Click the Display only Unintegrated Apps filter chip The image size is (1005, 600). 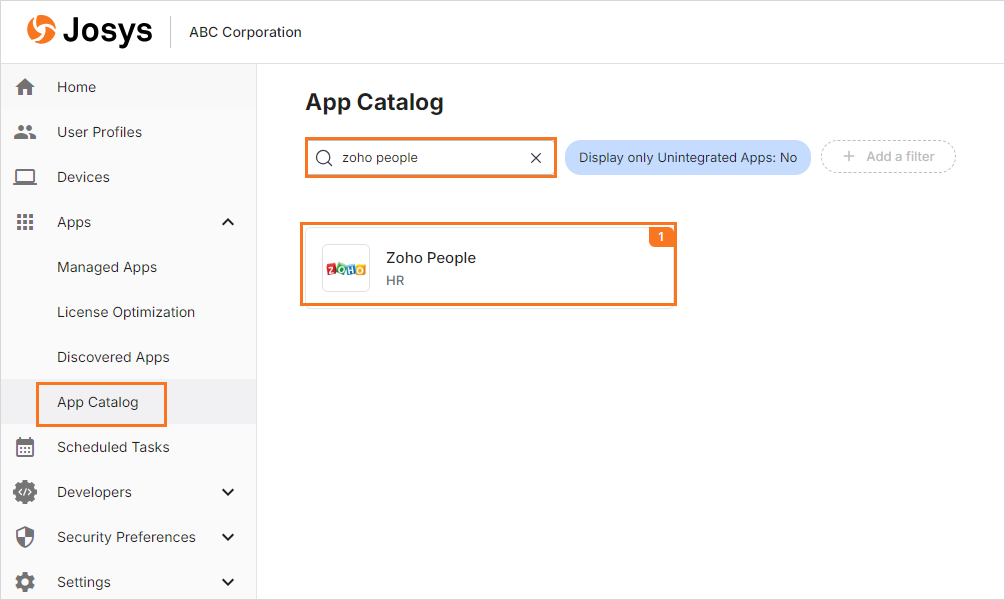pos(688,158)
